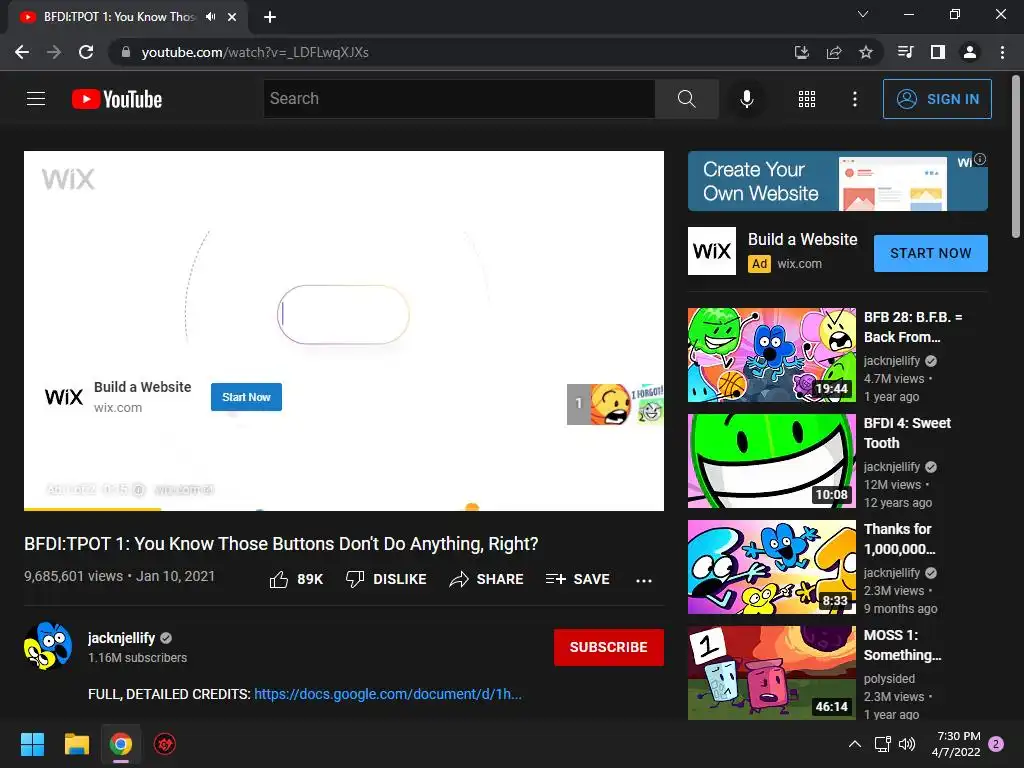This screenshot has height=768, width=1024.
Task: Open ad info icon on banner
Action: 980,159
